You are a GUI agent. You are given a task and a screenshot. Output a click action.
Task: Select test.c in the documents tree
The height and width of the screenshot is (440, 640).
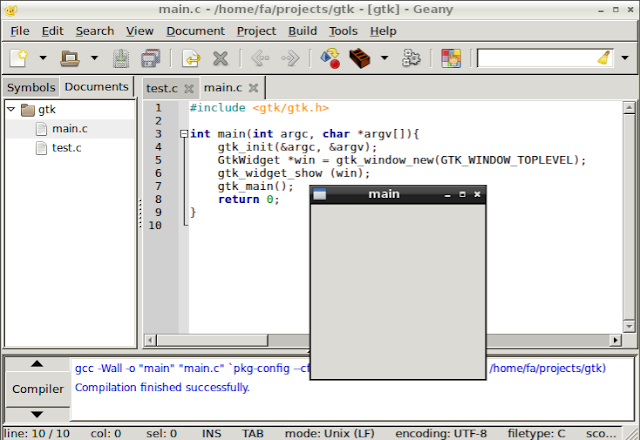click(x=67, y=148)
